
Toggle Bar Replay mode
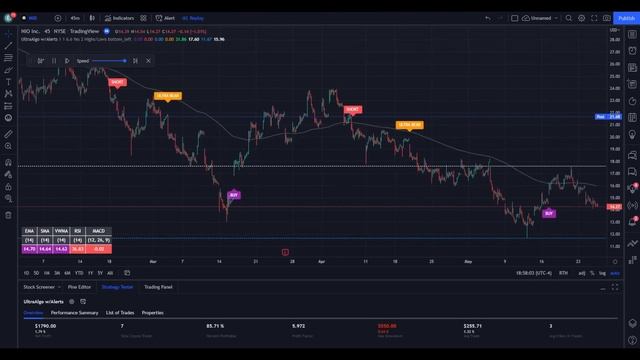(193, 18)
